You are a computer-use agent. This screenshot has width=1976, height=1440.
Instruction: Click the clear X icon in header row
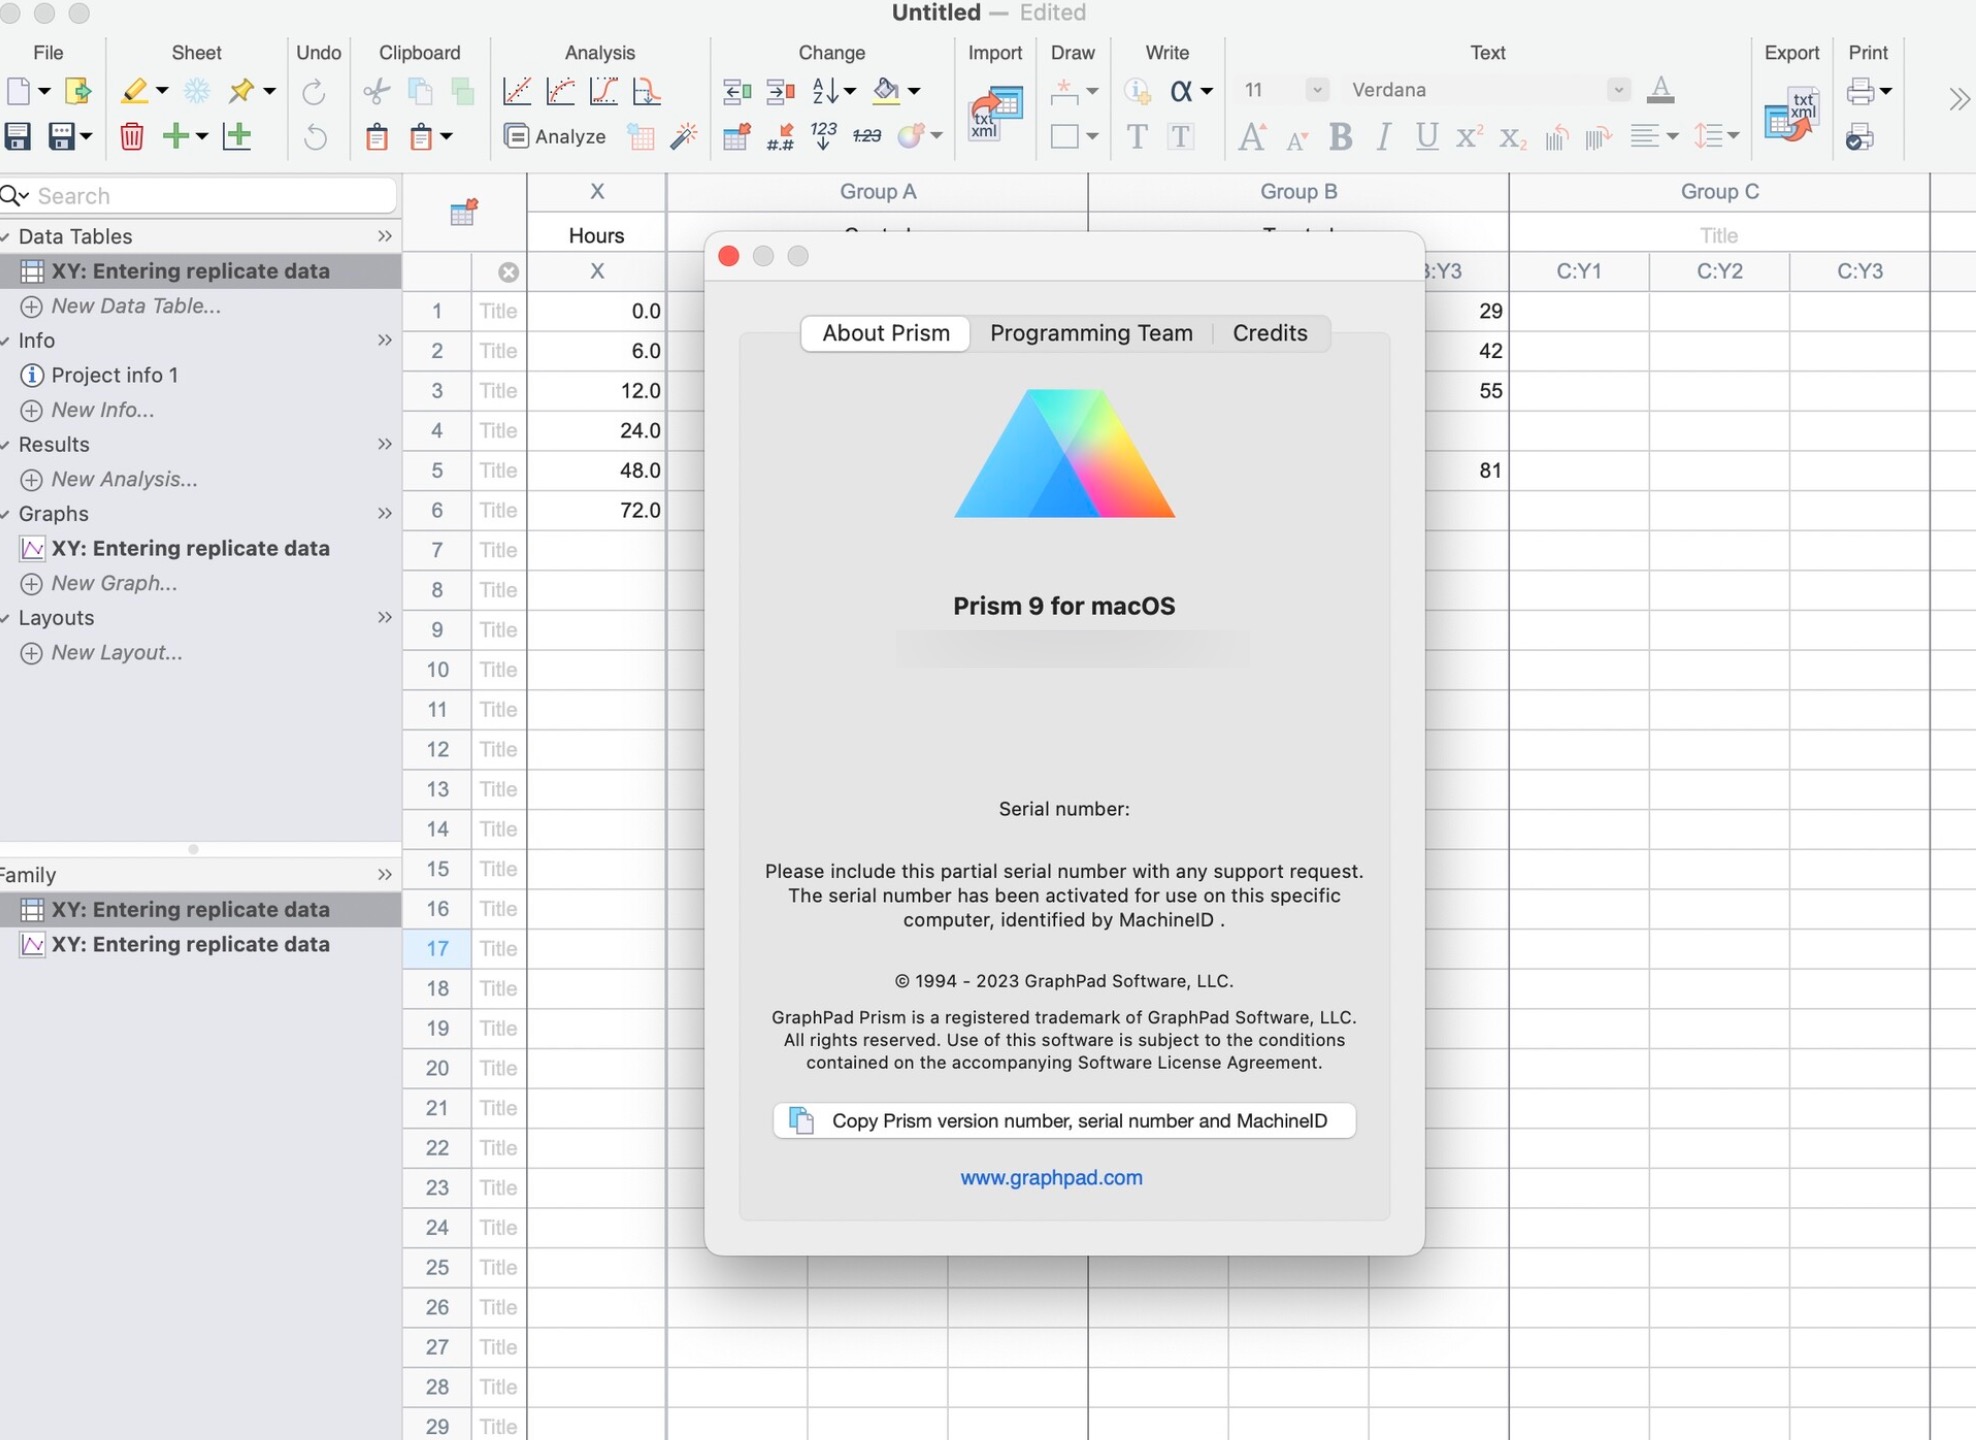coord(508,272)
